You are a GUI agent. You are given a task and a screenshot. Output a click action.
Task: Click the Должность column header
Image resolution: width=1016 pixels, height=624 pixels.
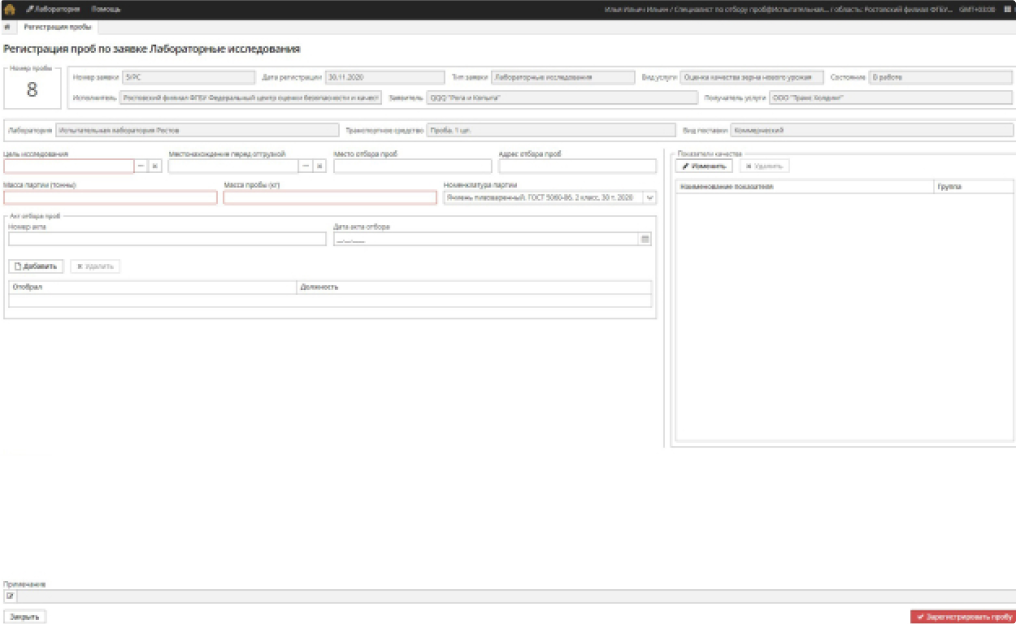click(x=474, y=287)
